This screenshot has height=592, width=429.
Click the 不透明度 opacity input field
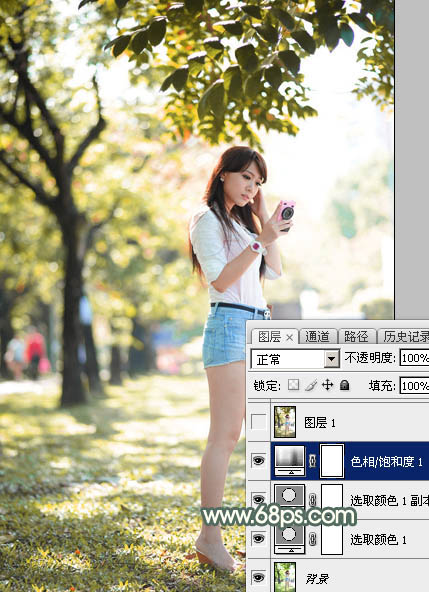point(414,358)
